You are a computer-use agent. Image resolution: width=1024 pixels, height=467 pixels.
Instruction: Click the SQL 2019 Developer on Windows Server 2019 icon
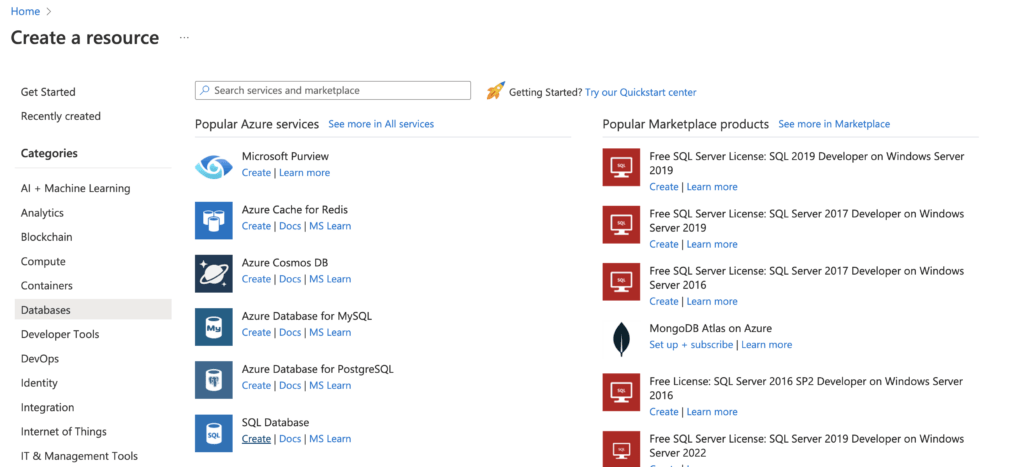(x=621, y=167)
